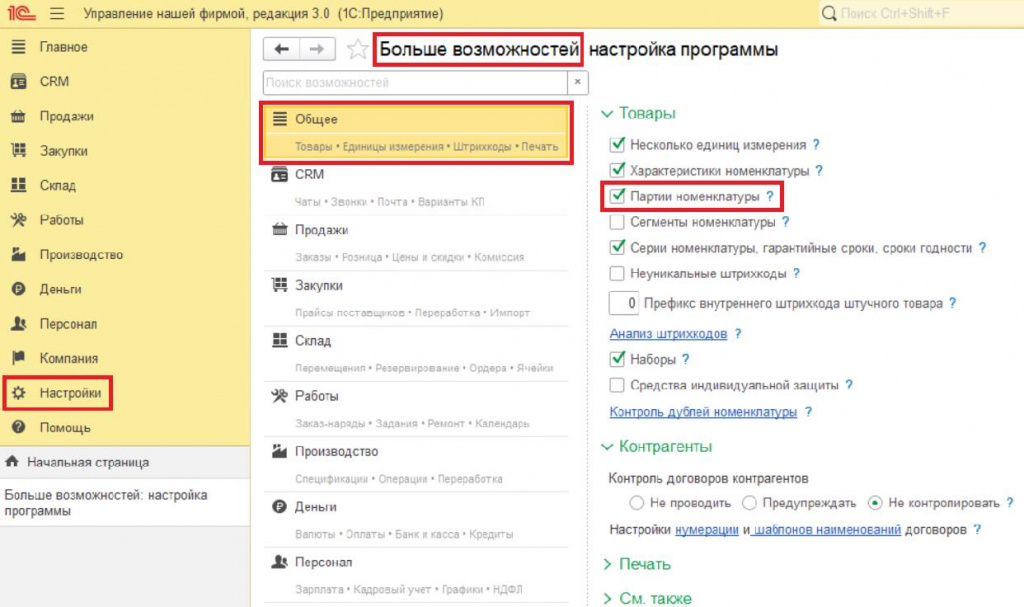The height and width of the screenshot is (607, 1024).
Task: Open the 1C main menu hamburger icon
Action: click(x=57, y=13)
